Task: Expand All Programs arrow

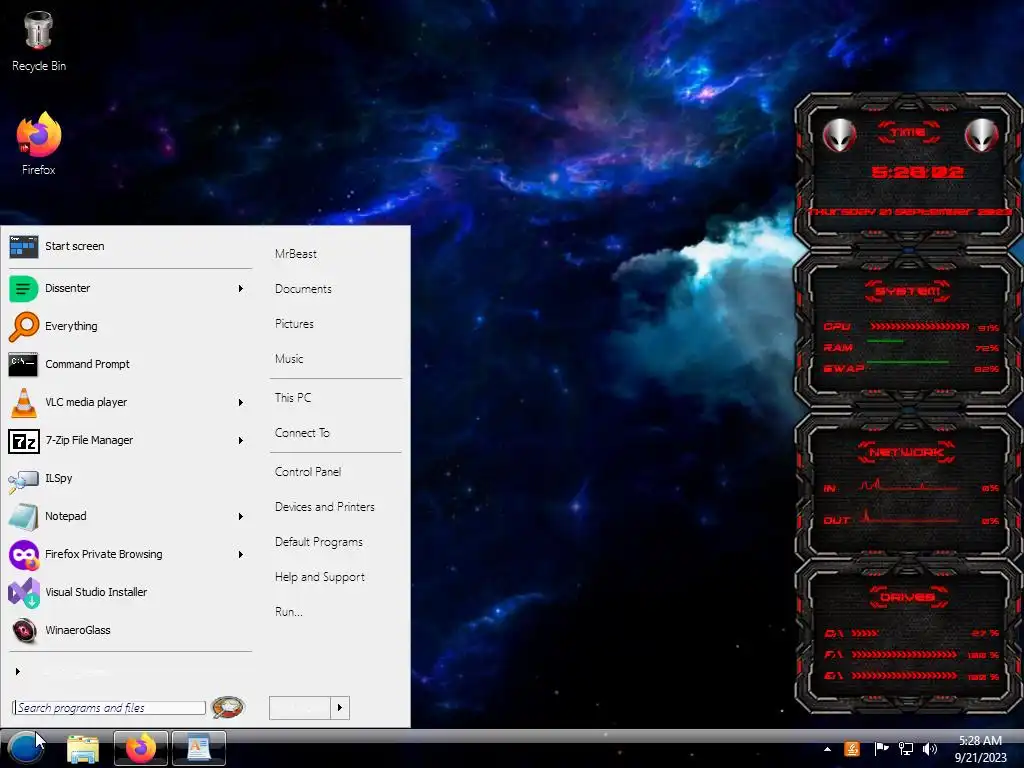Action: pyautogui.click(x=18, y=671)
